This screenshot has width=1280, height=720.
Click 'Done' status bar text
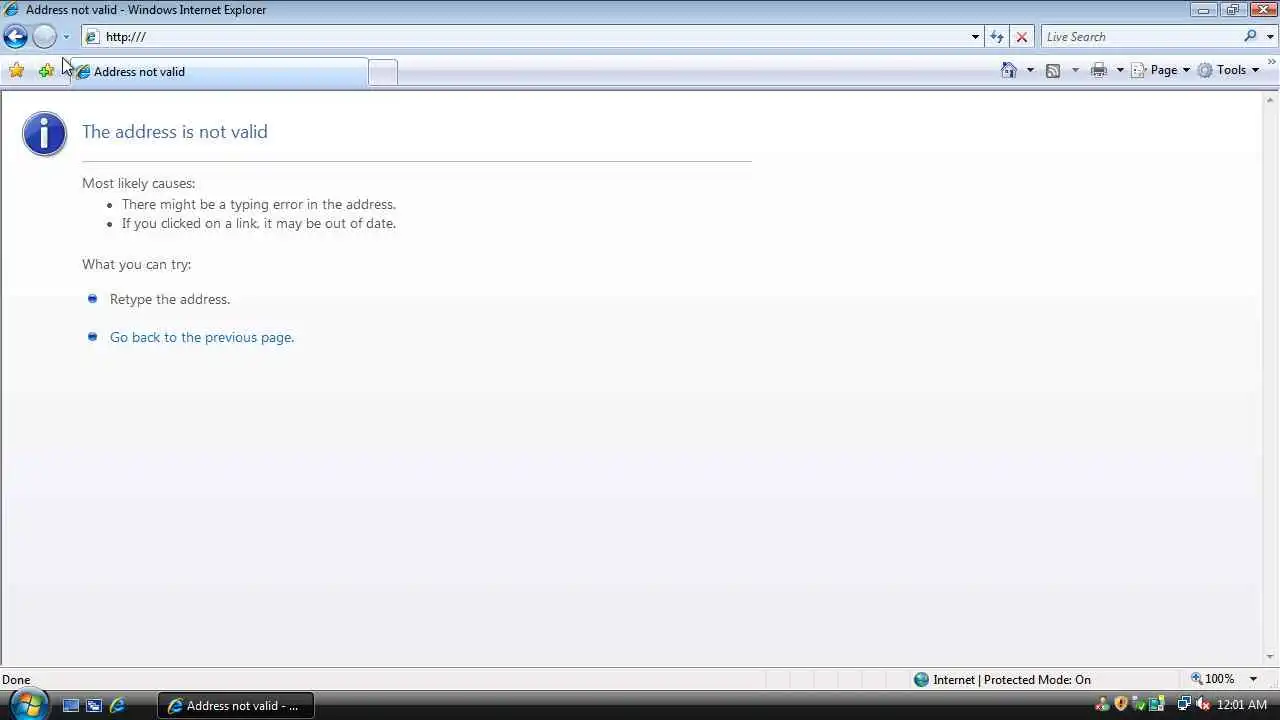point(16,680)
